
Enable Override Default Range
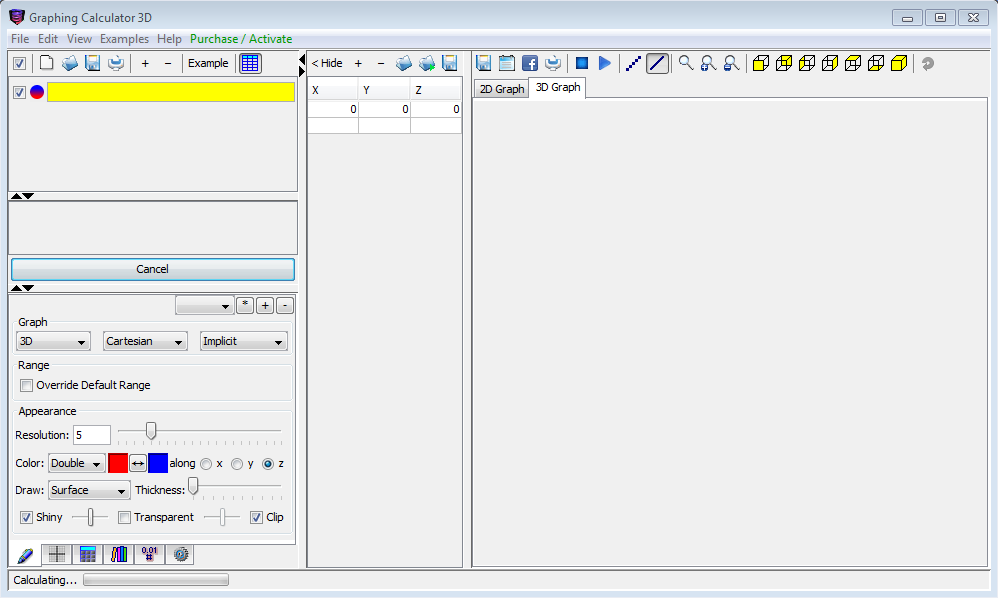pos(26,385)
